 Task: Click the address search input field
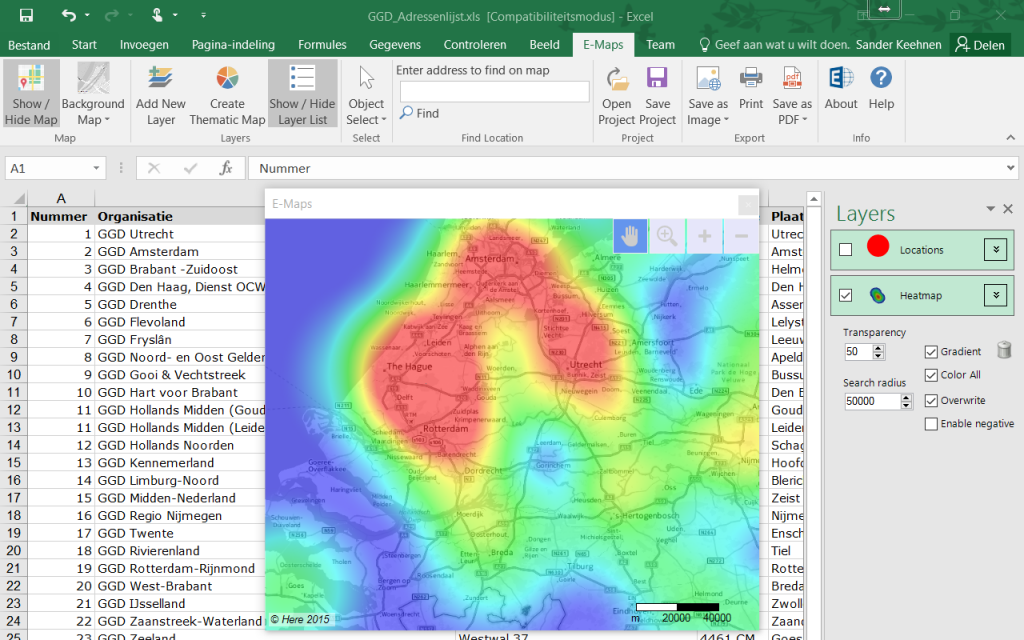(x=493, y=91)
